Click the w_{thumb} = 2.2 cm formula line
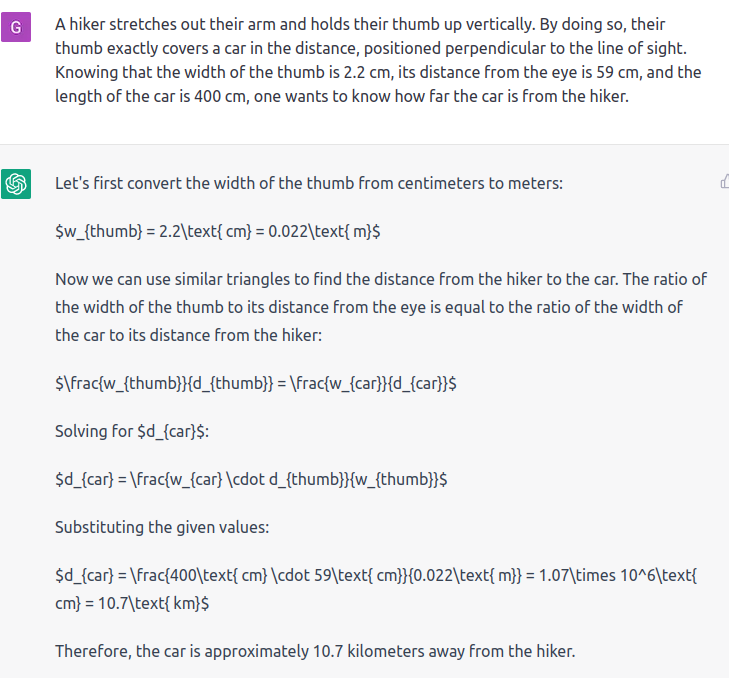 tap(218, 231)
